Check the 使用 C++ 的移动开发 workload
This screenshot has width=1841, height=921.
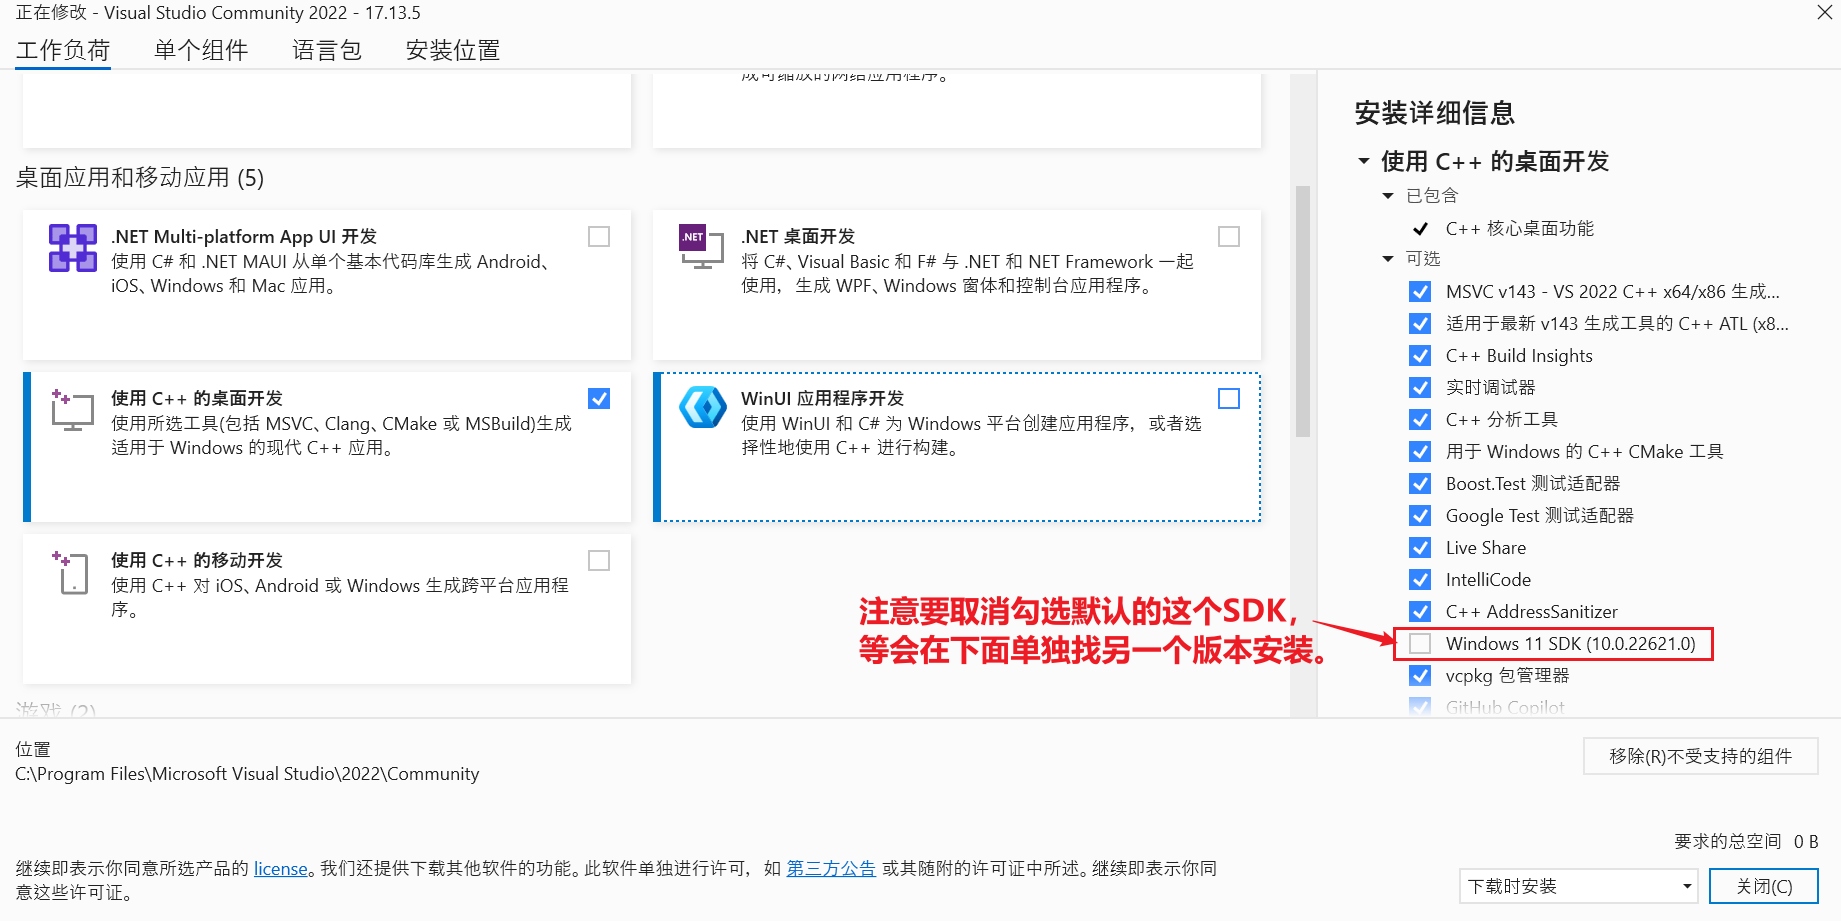coord(599,561)
